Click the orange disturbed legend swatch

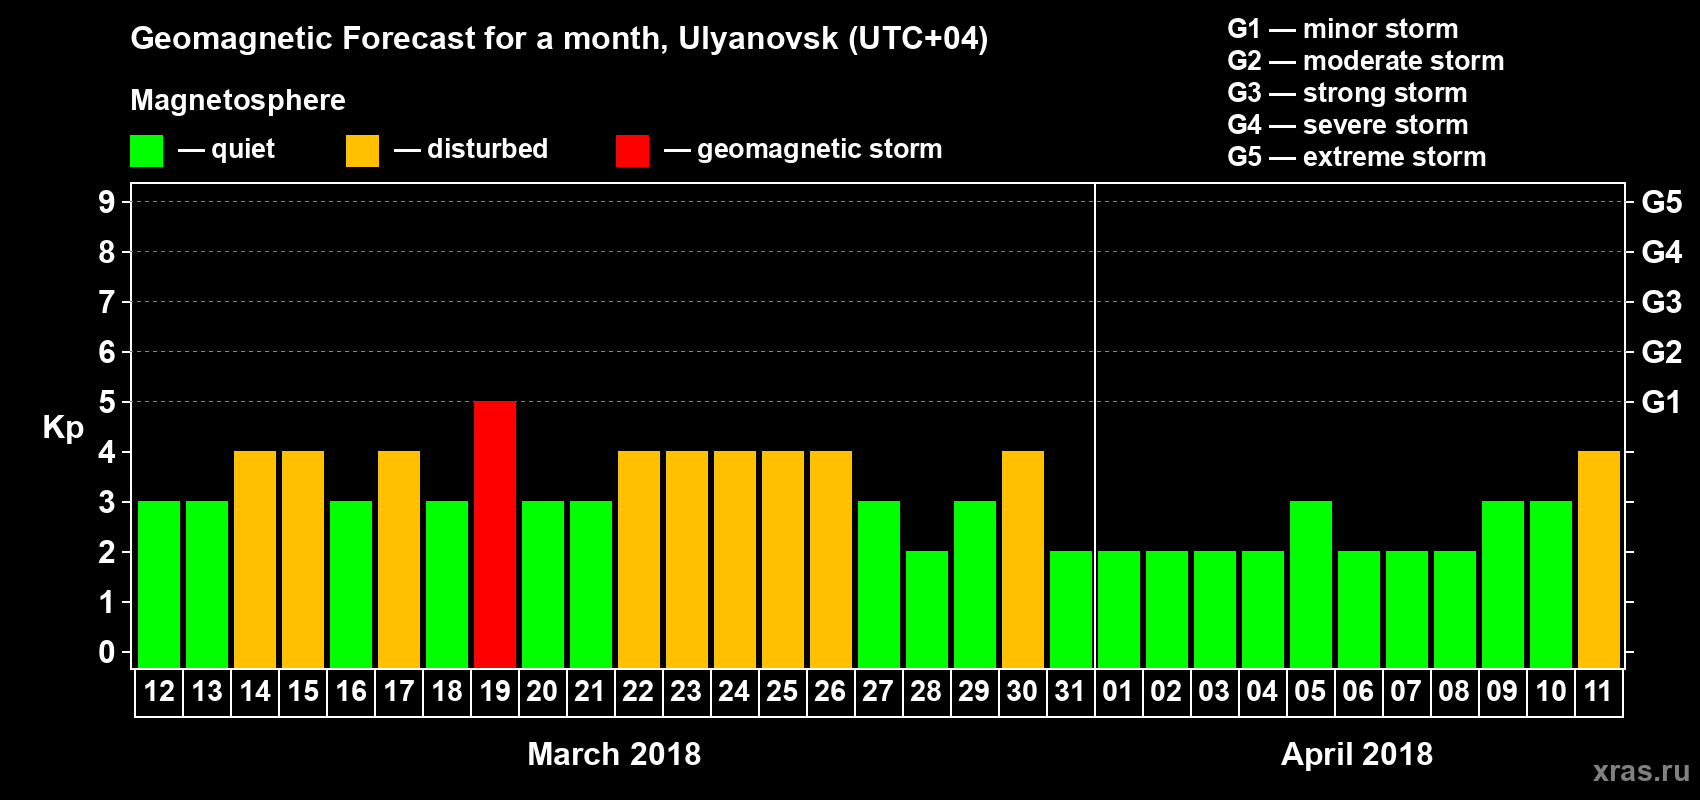pyautogui.click(x=362, y=151)
